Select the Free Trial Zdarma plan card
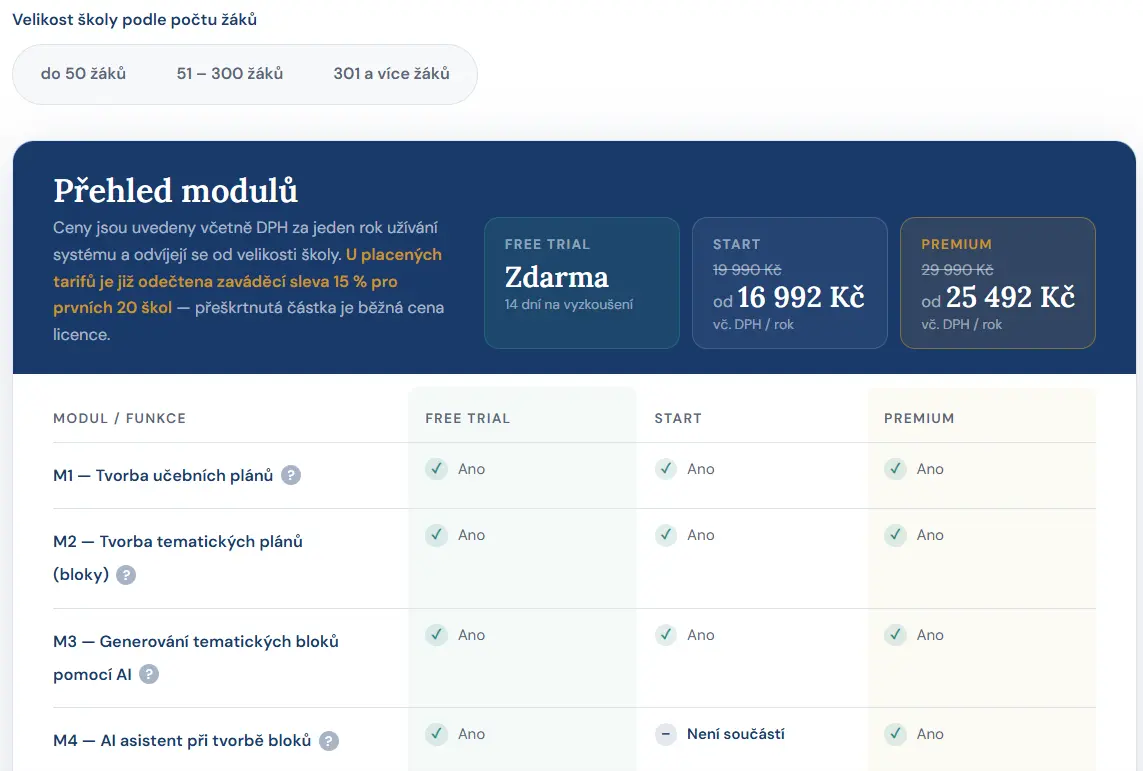 [x=582, y=283]
